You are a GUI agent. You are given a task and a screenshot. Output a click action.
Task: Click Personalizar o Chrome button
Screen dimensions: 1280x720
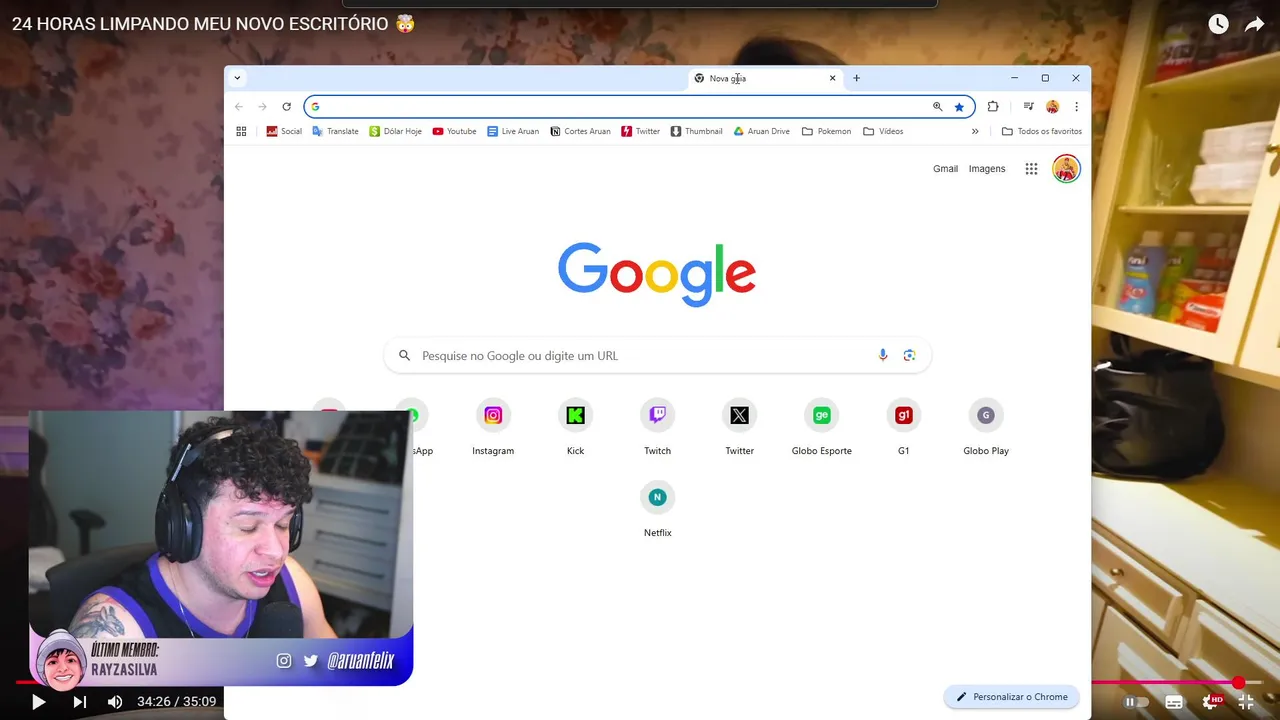1011,697
